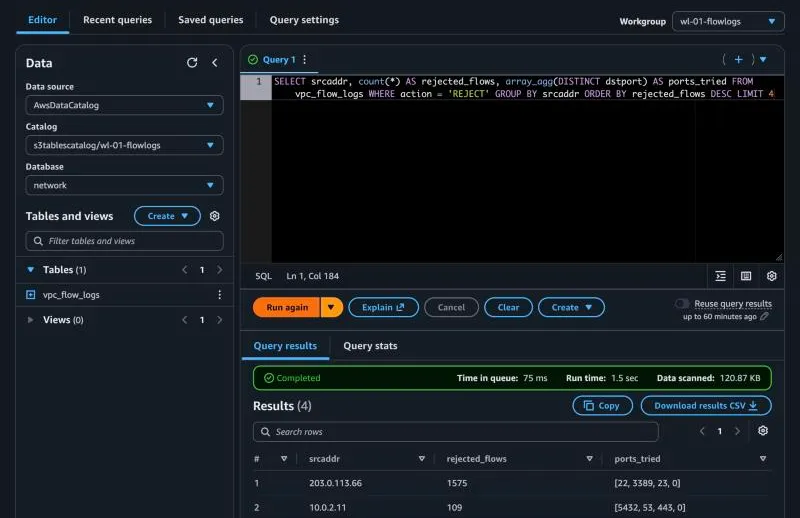Copy the query results
Screen dimensions: 800x518
603,406
